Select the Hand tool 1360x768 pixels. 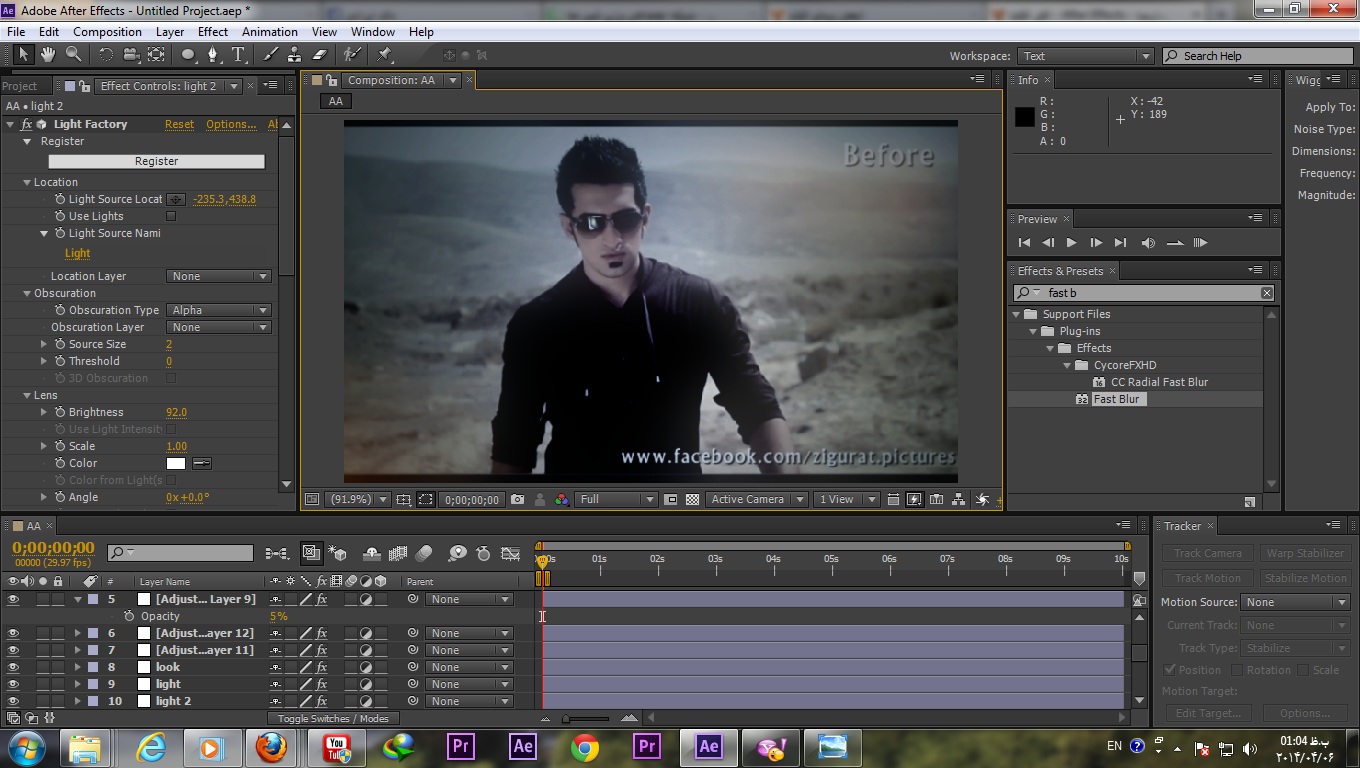48,55
